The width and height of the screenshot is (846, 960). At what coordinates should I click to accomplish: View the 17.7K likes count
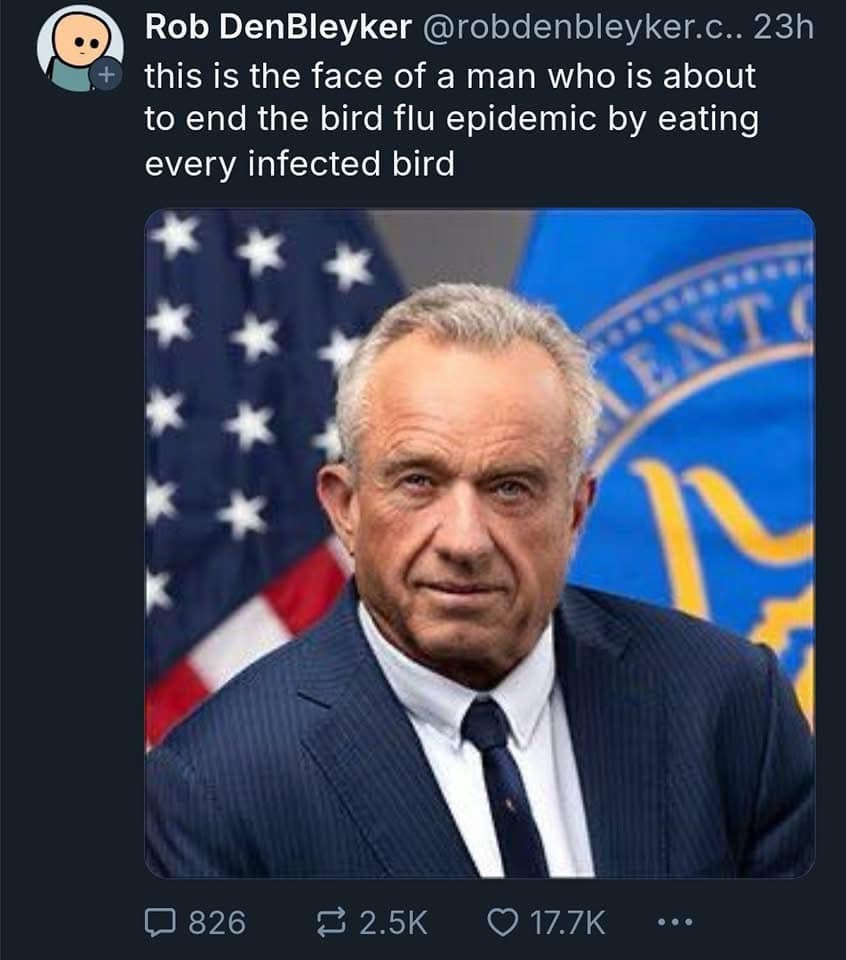coord(567,922)
